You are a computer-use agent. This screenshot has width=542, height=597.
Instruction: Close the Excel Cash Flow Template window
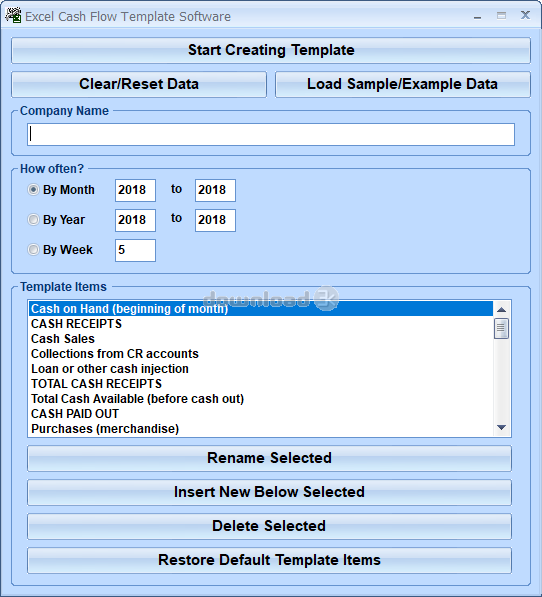[525, 15]
